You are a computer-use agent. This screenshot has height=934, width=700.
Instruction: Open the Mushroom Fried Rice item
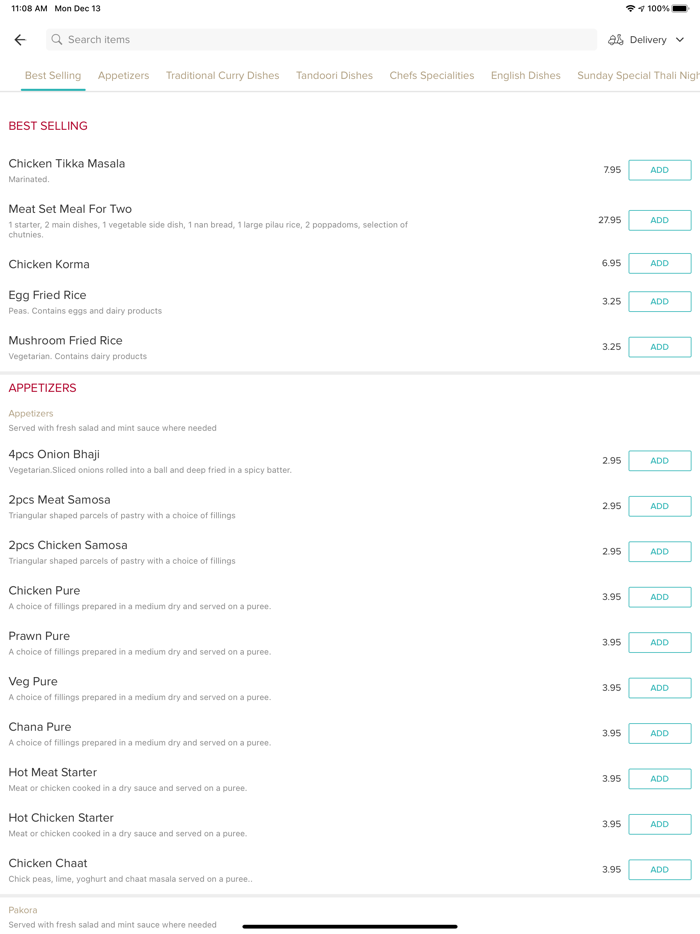(x=66, y=341)
